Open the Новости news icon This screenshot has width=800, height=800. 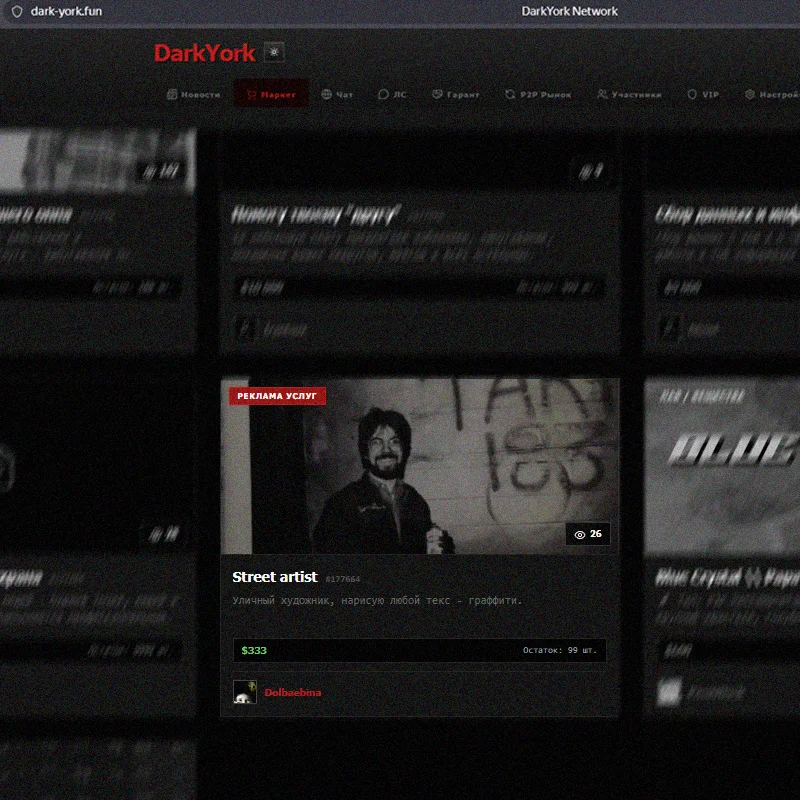click(172, 95)
